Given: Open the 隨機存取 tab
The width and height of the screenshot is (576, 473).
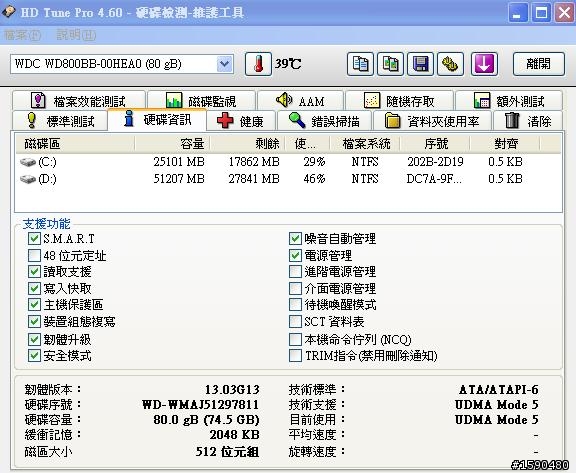Looking at the screenshot, I should pos(399,100).
